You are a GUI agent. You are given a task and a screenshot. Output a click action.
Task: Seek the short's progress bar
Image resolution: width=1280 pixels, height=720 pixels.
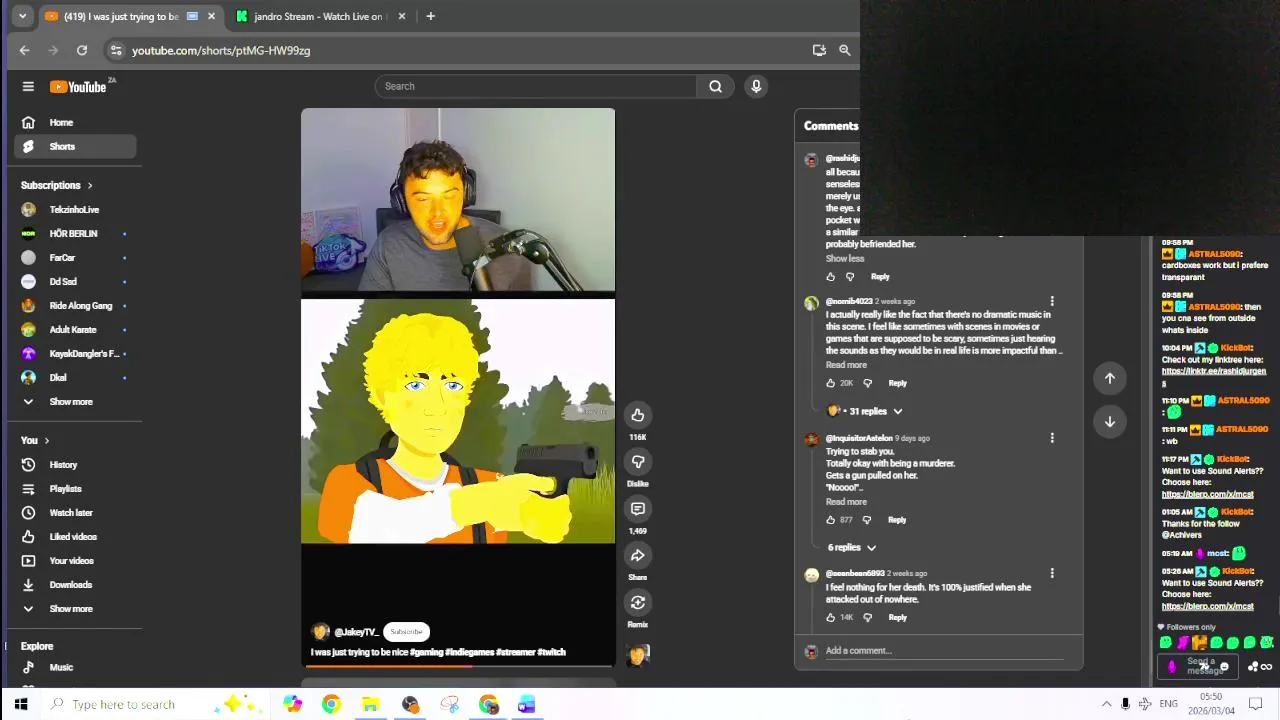click(458, 665)
